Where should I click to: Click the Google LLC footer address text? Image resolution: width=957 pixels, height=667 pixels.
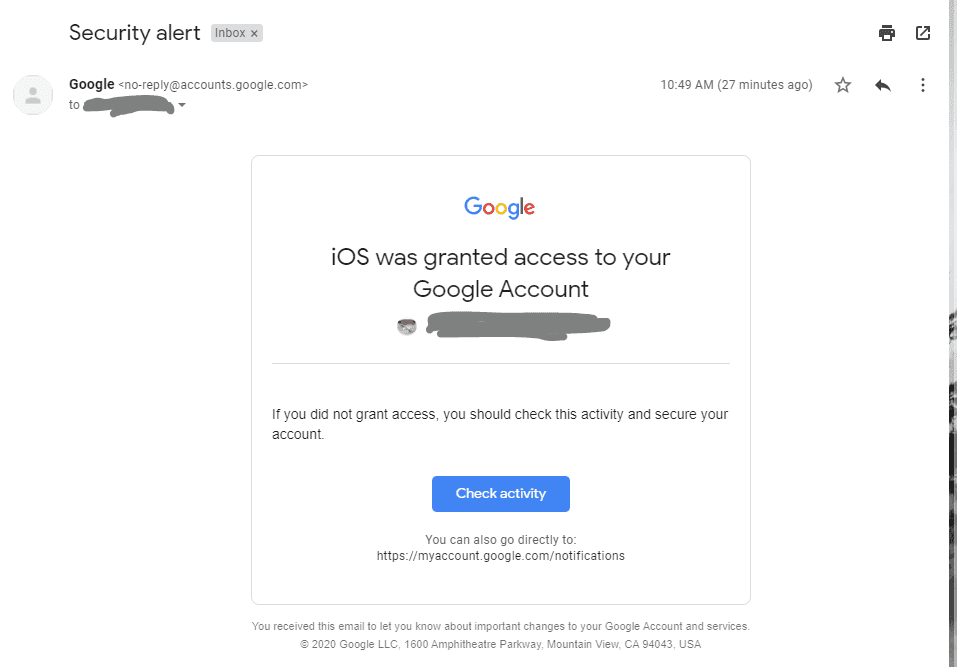pos(500,645)
